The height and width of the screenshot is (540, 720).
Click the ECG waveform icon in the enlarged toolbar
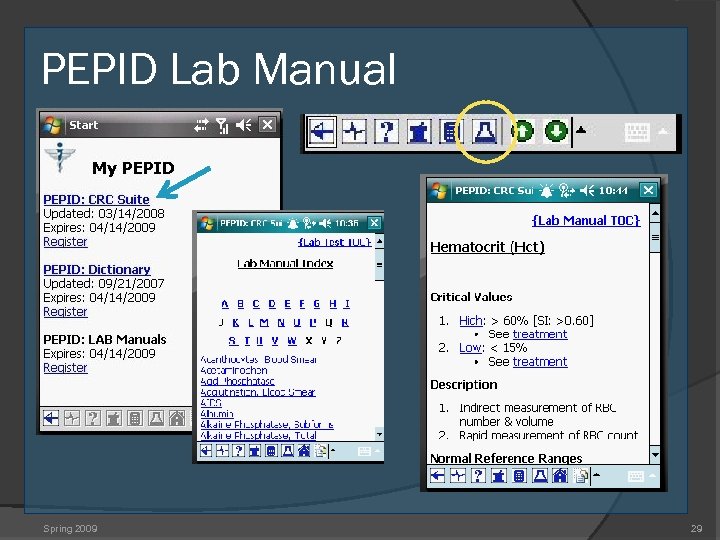[354, 132]
